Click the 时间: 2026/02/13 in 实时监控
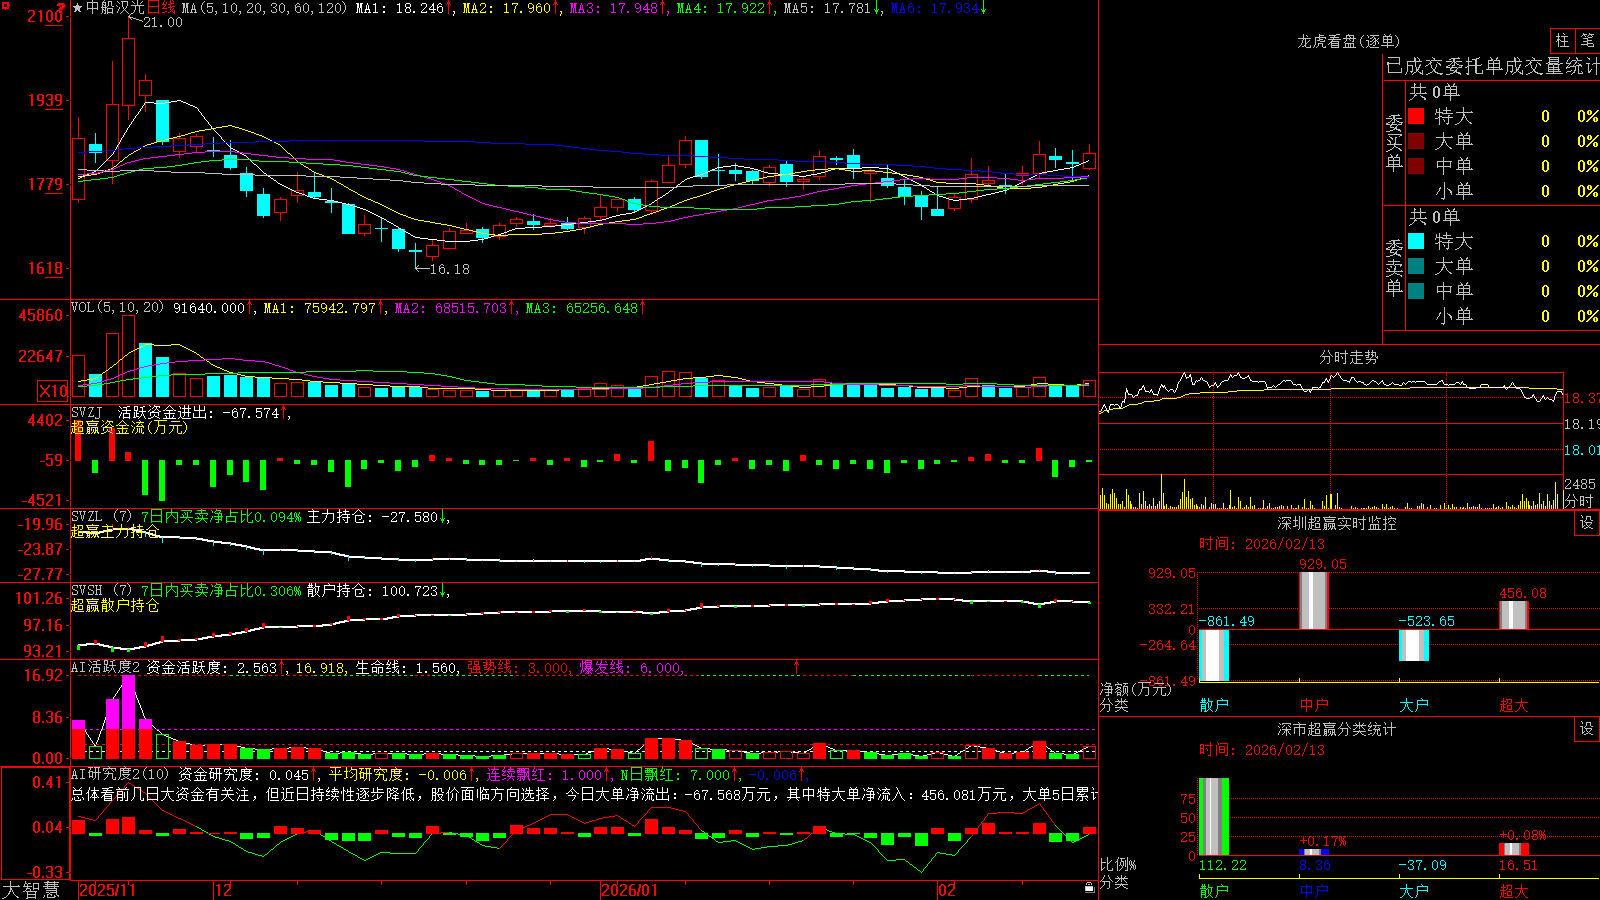 pyautogui.click(x=1262, y=544)
